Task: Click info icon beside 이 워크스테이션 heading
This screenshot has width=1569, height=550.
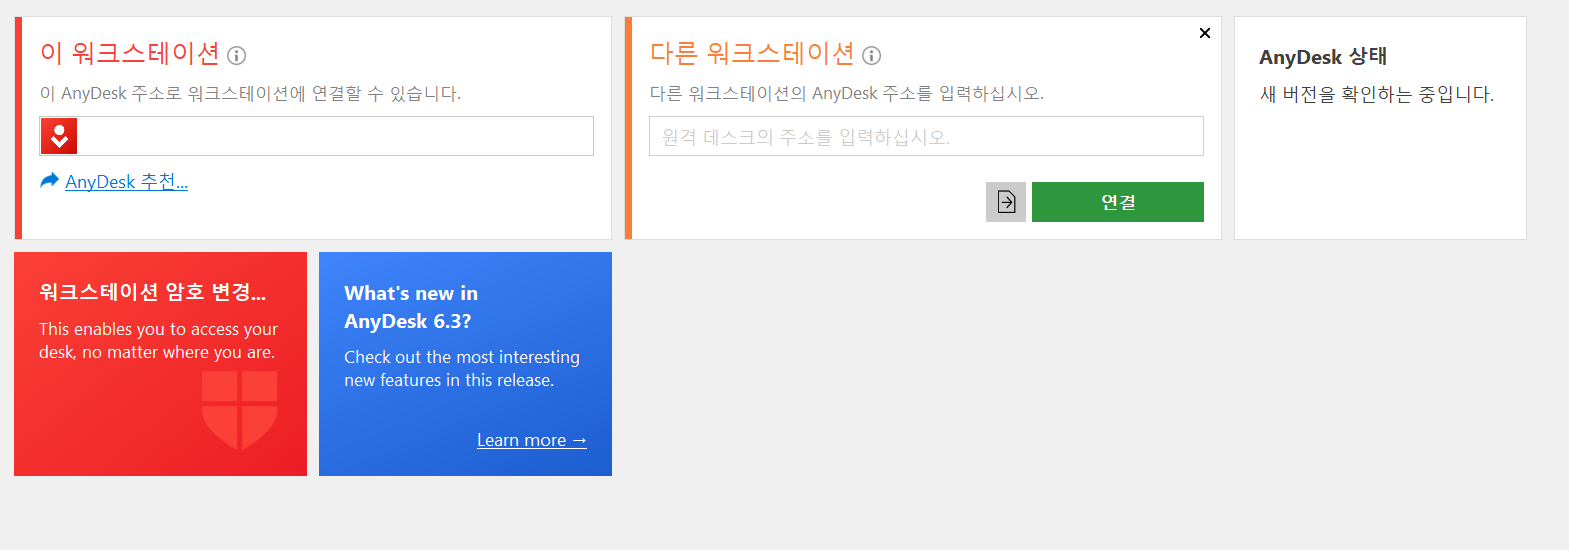Action: point(237,55)
